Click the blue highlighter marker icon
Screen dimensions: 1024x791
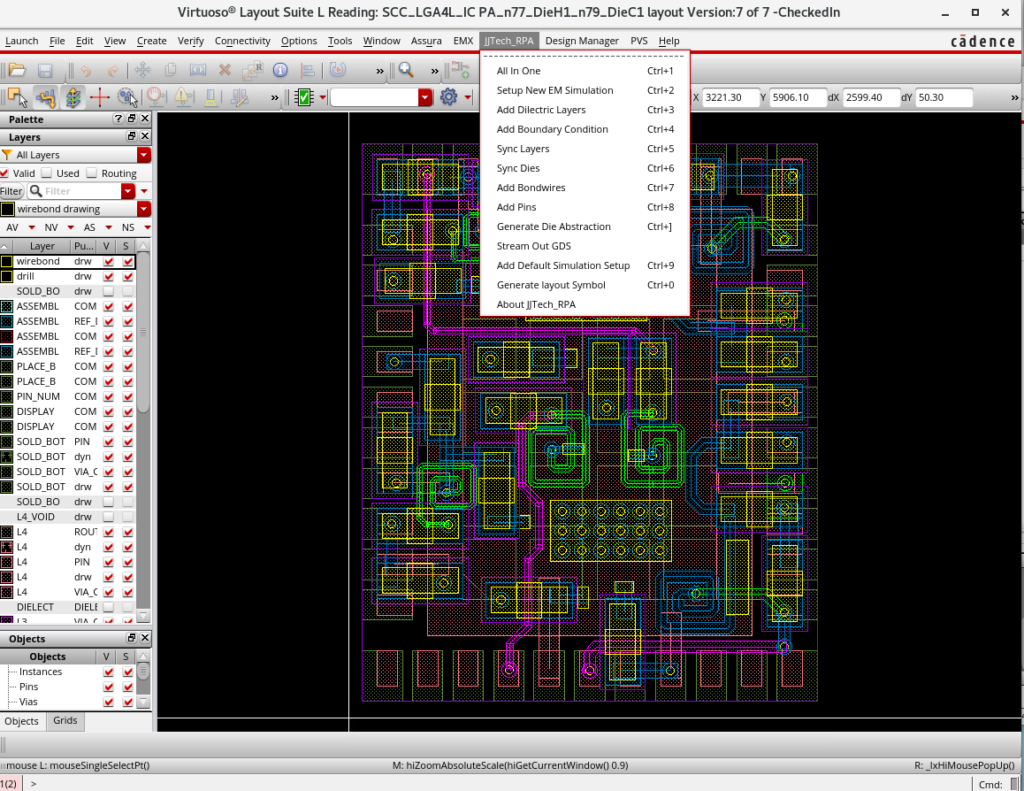[x=211, y=97]
